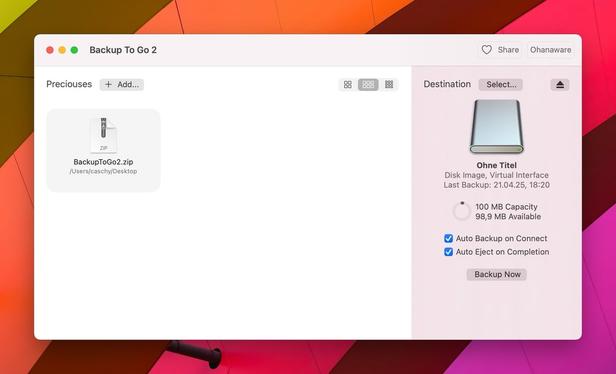Minimize the window with yellow button
The height and width of the screenshot is (374, 616).
click(62, 50)
